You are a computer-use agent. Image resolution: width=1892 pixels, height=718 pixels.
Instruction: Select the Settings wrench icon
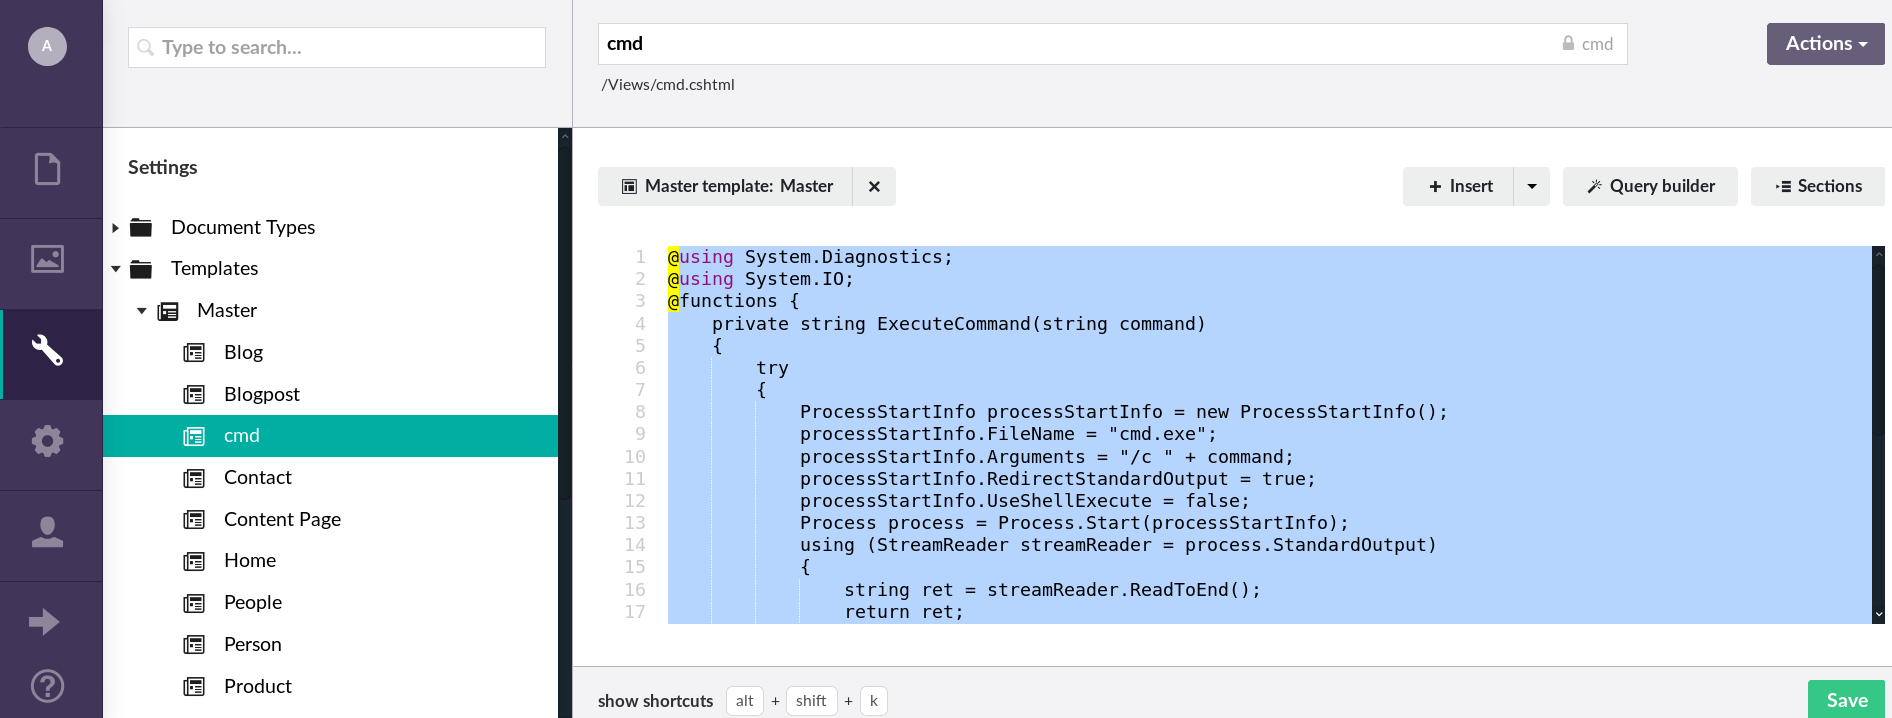coord(48,351)
